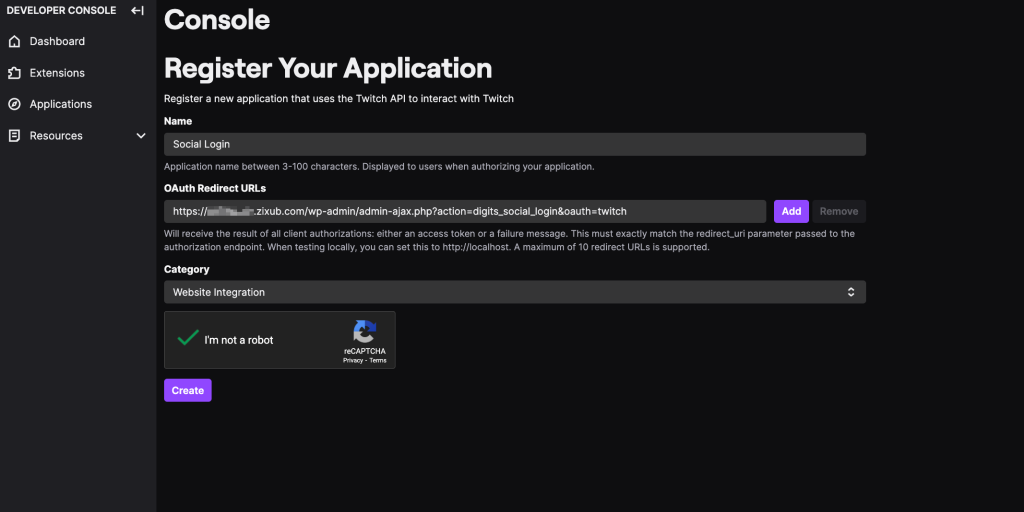1024x512 pixels.
Task: Click the Resources document icon
Action: pos(14,136)
